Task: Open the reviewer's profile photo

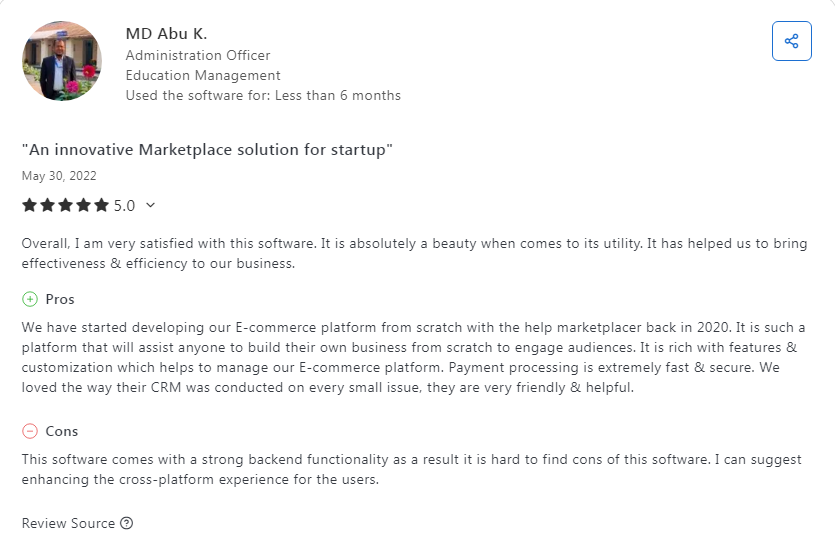Action: coord(62,61)
